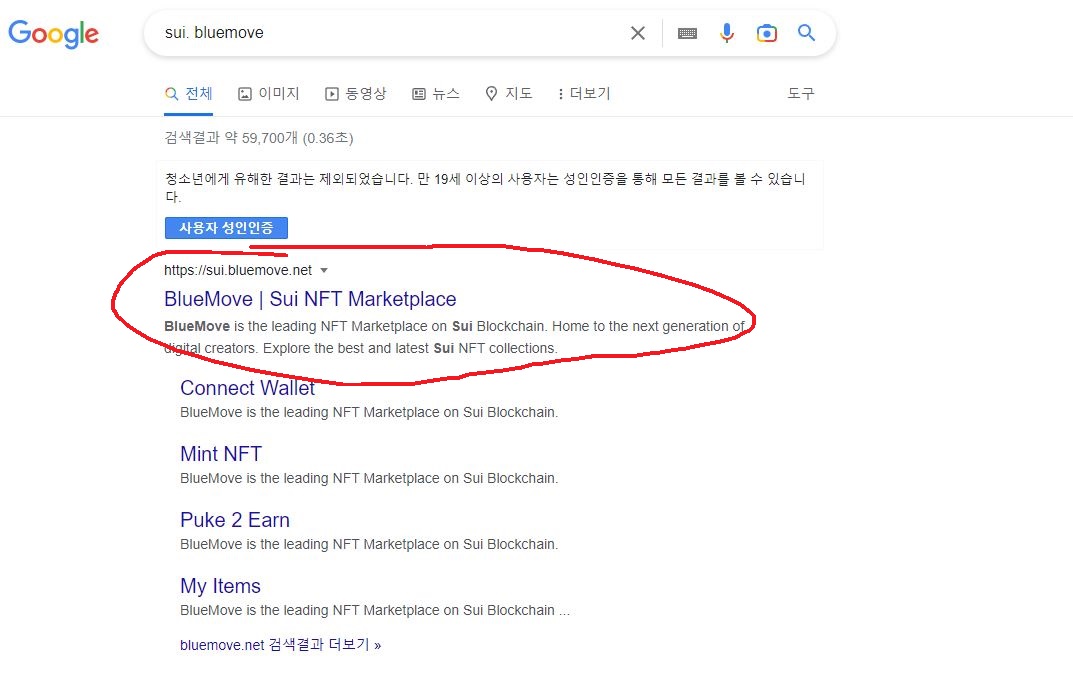Clear the search box with X icon
1073x678 pixels.
click(638, 33)
